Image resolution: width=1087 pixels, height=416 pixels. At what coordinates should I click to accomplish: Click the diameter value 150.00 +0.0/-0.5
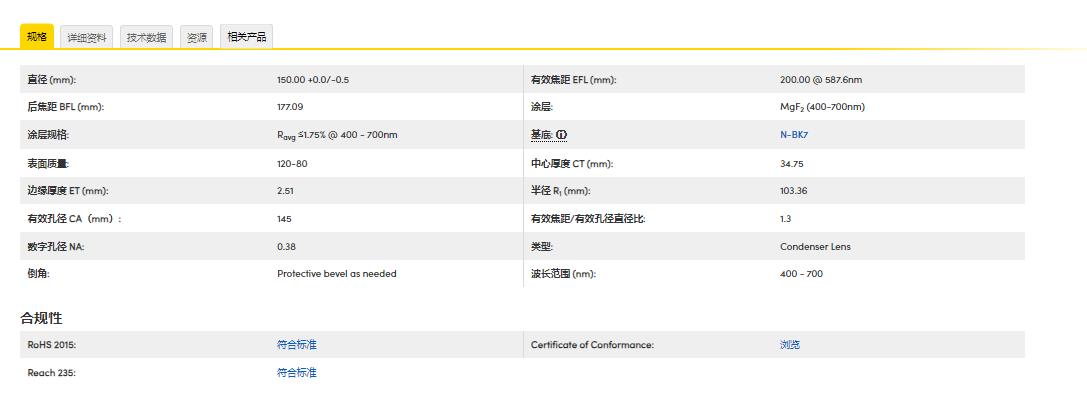coord(313,80)
